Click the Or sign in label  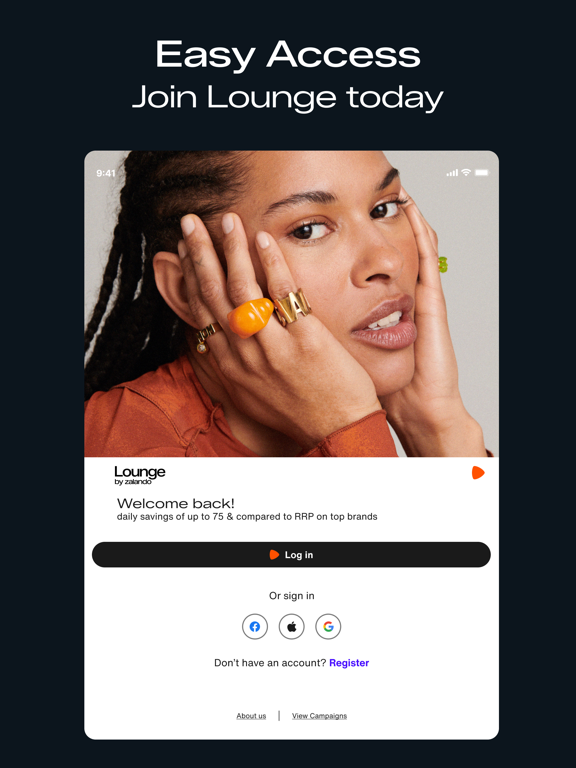[x=291, y=596]
